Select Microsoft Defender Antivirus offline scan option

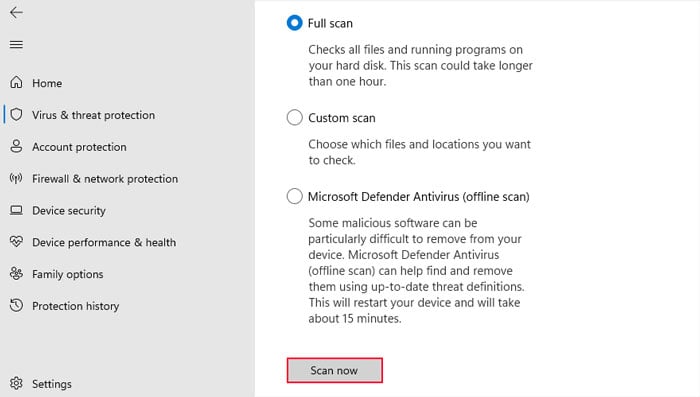[295, 196]
